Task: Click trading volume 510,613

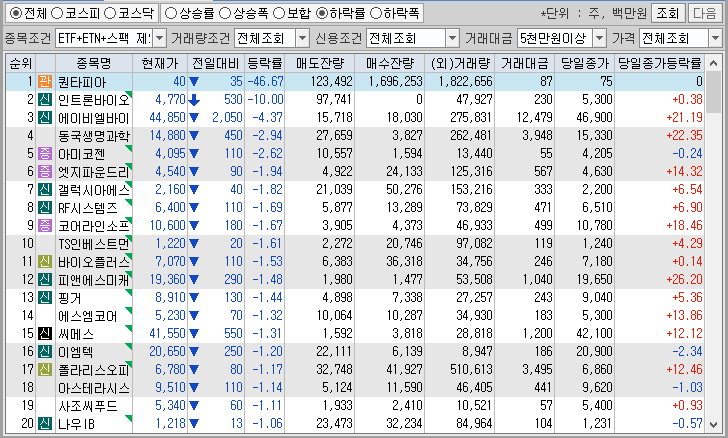Action: [471, 370]
